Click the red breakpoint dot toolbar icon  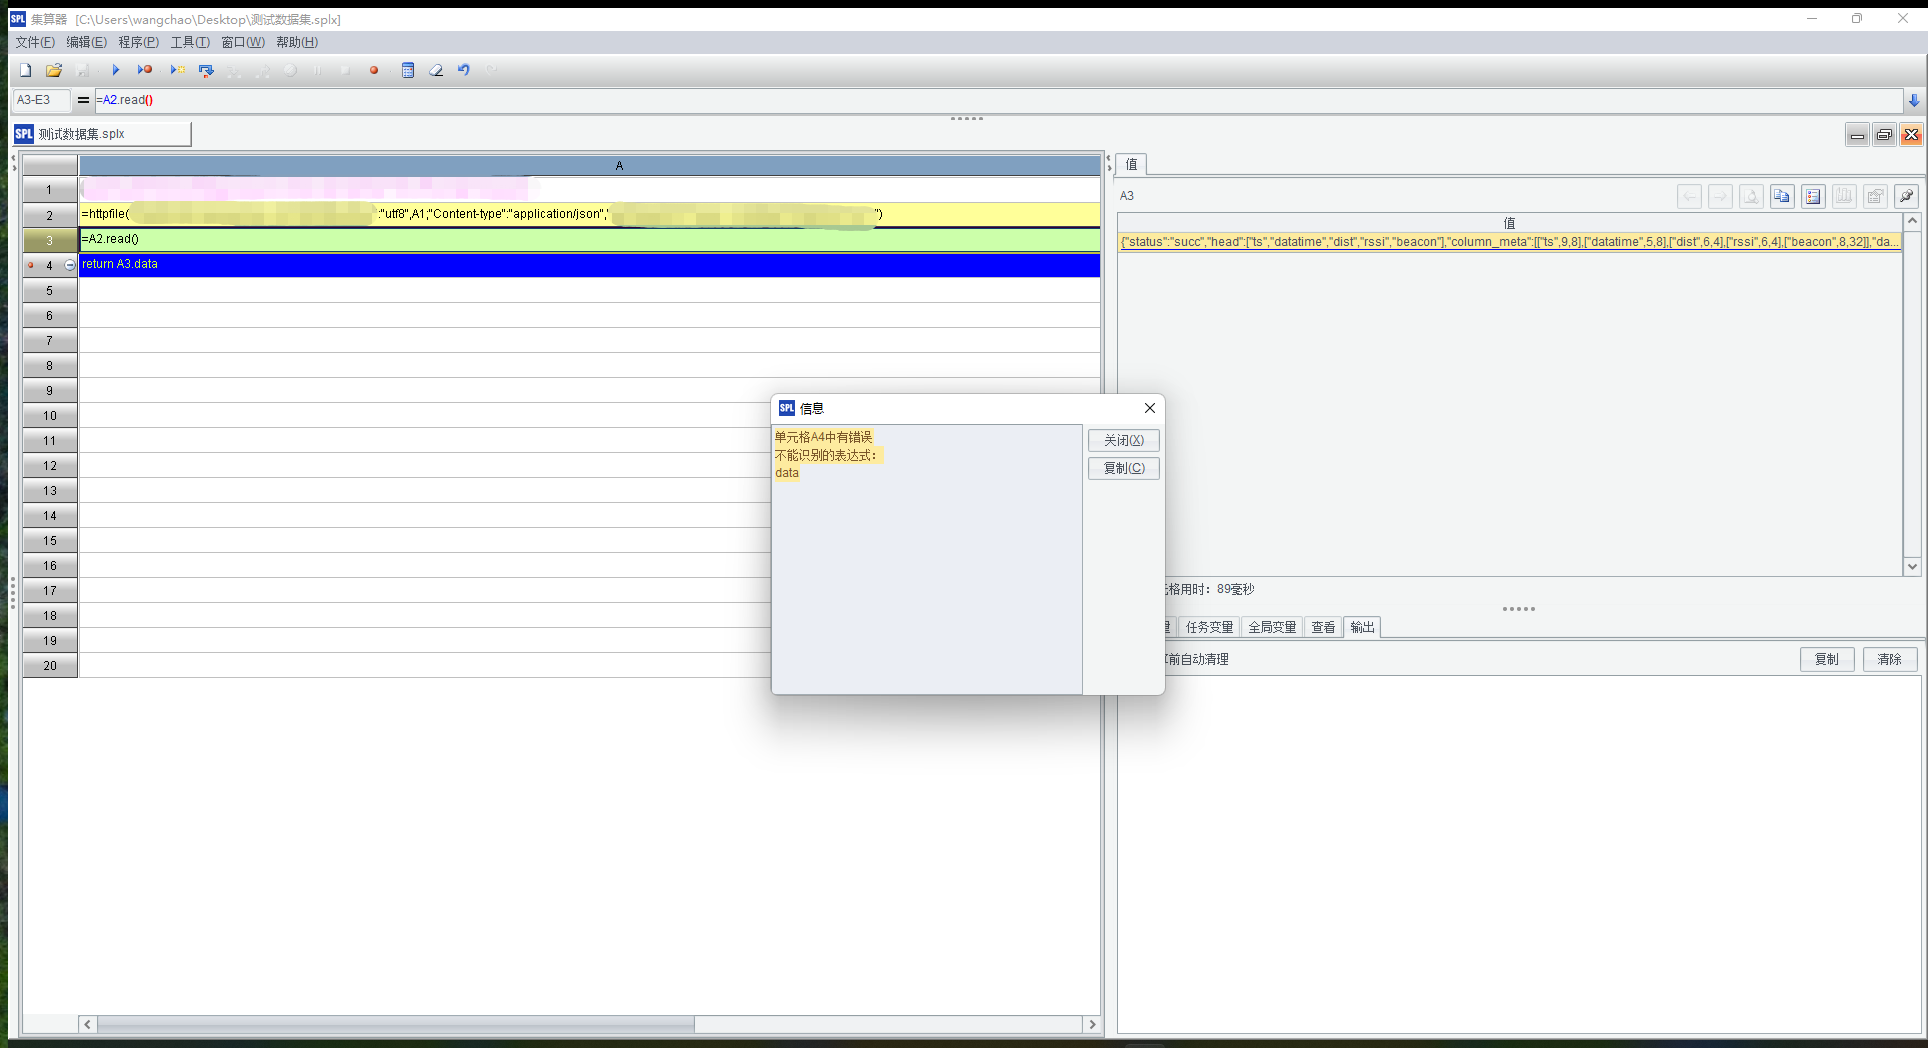(x=374, y=70)
